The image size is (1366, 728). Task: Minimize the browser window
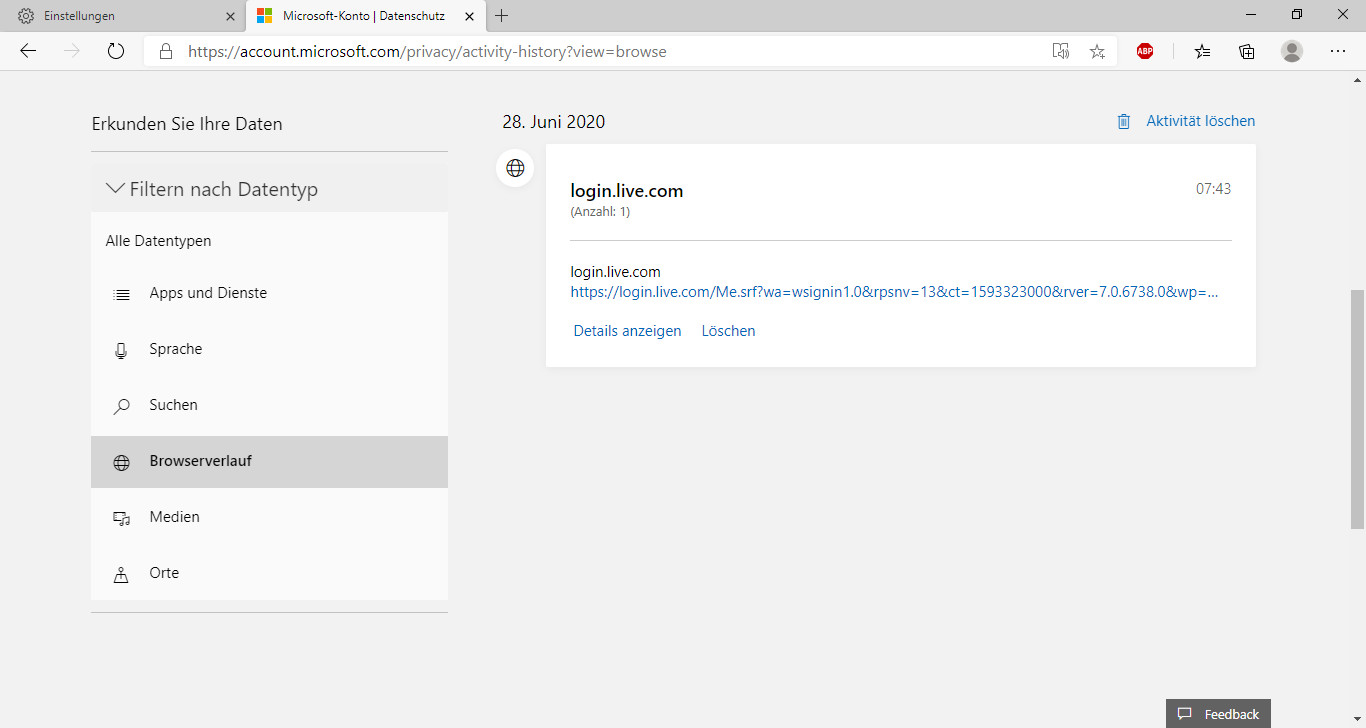(1251, 14)
